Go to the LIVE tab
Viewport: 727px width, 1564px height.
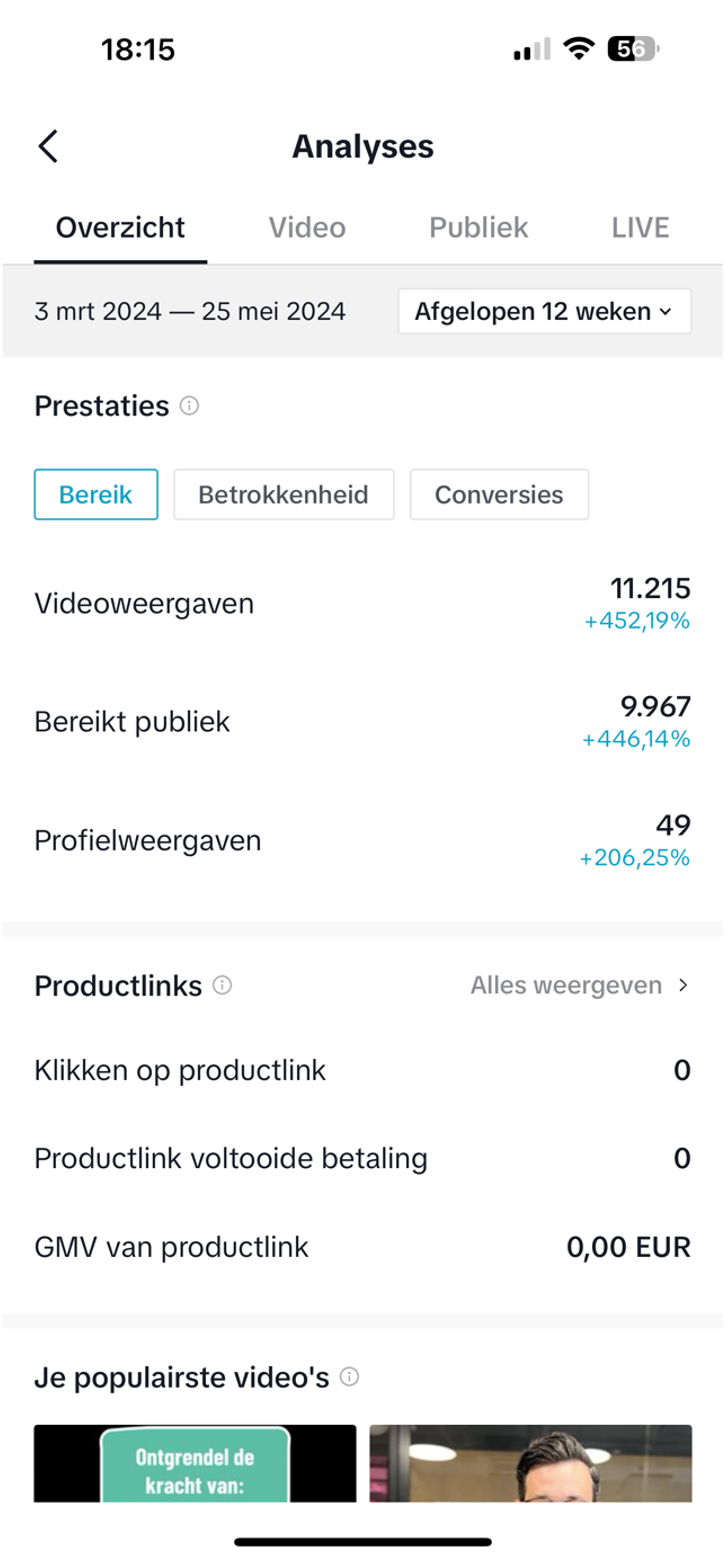tap(640, 228)
